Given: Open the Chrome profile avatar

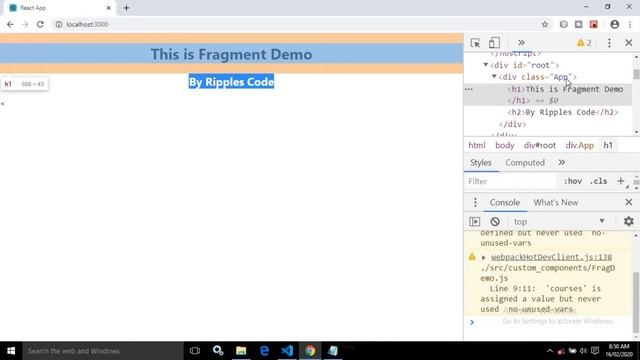Looking at the screenshot, I should 614,24.
